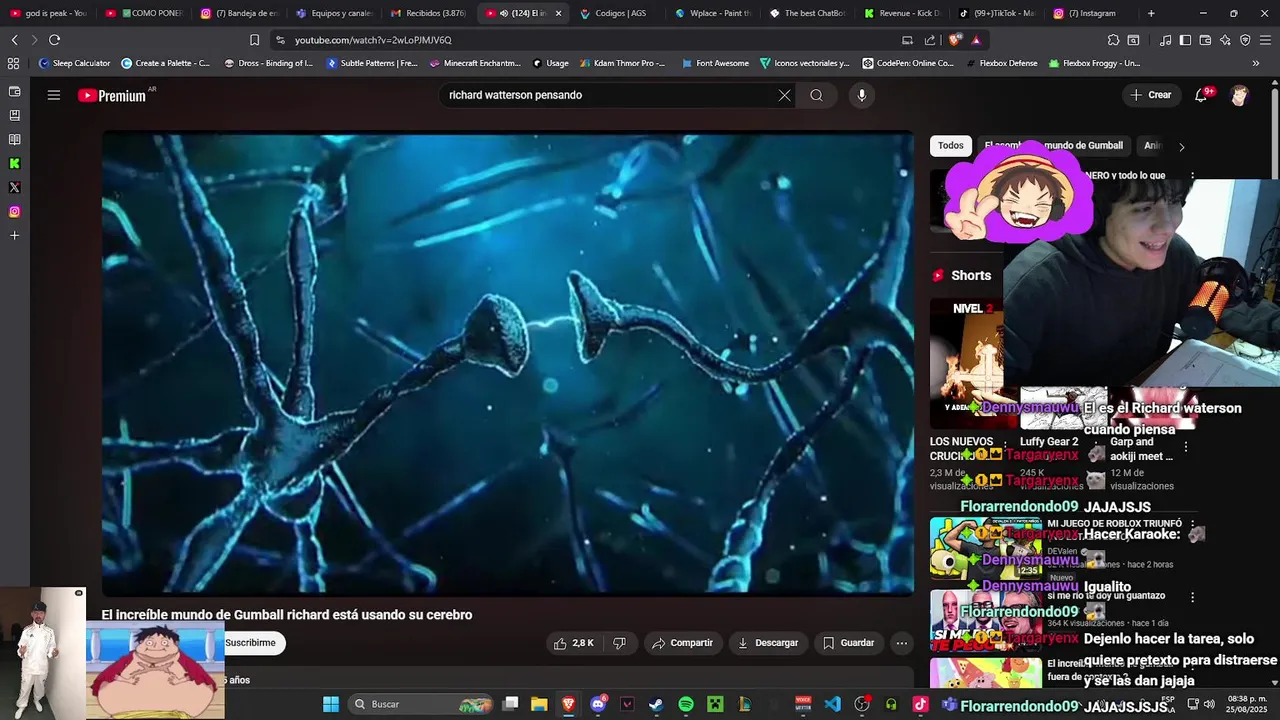Open the Font Awesome bookmark

(x=715, y=63)
